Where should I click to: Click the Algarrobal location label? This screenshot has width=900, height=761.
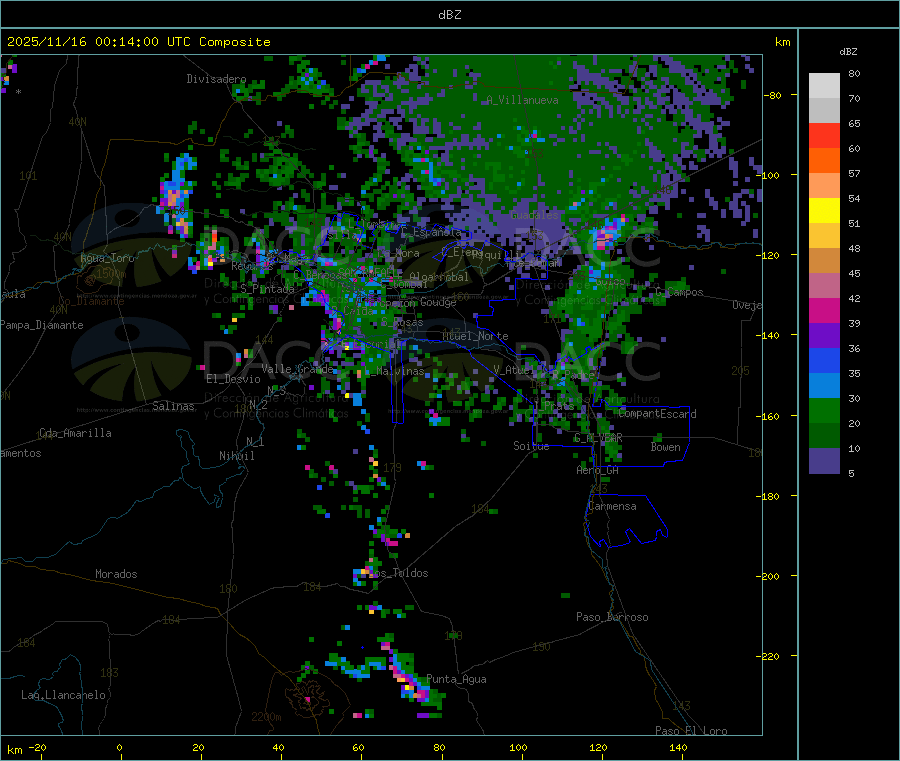439,277
